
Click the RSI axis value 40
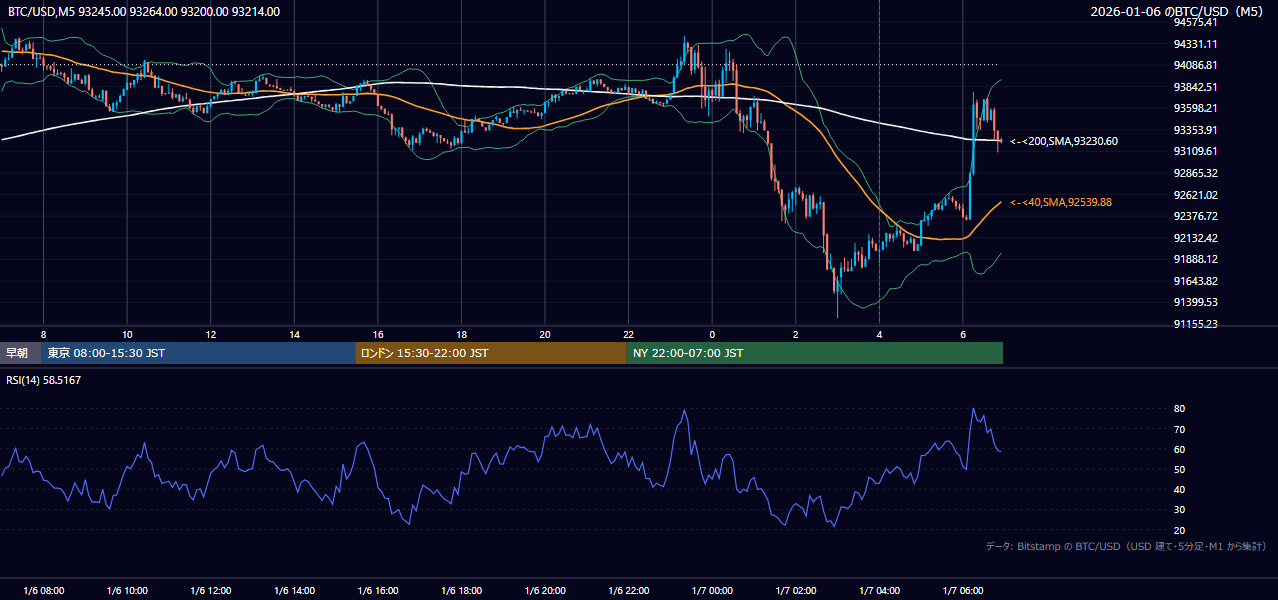click(1179, 490)
